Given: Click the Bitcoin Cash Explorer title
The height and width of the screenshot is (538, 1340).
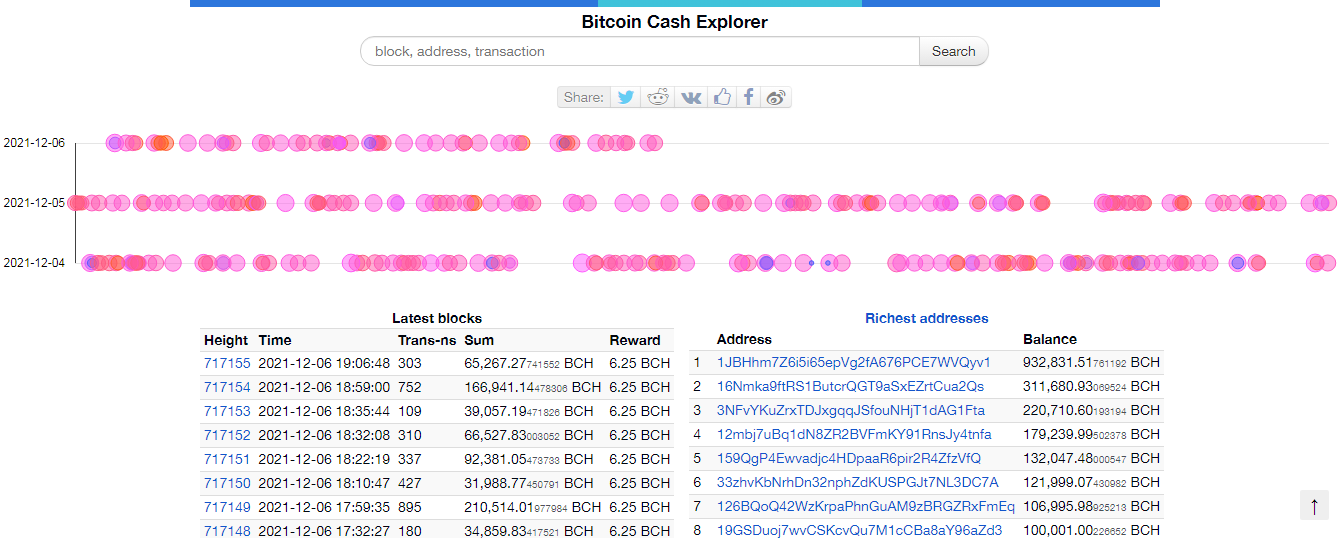Looking at the screenshot, I should tap(675, 22).
